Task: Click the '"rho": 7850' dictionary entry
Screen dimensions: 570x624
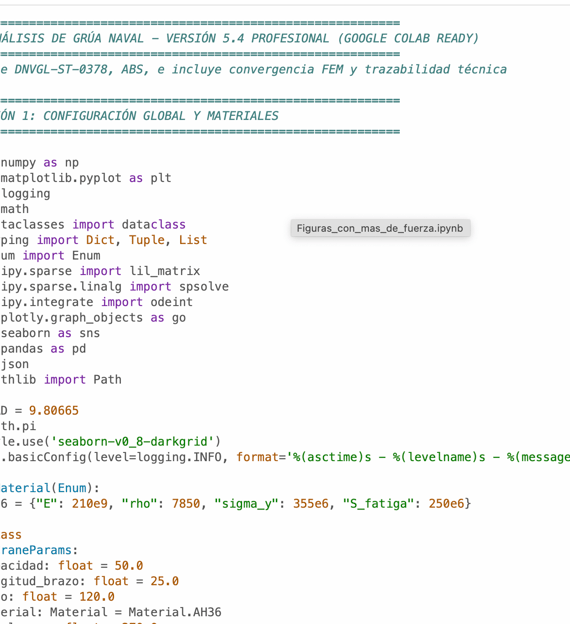Action: pyautogui.click(x=163, y=504)
